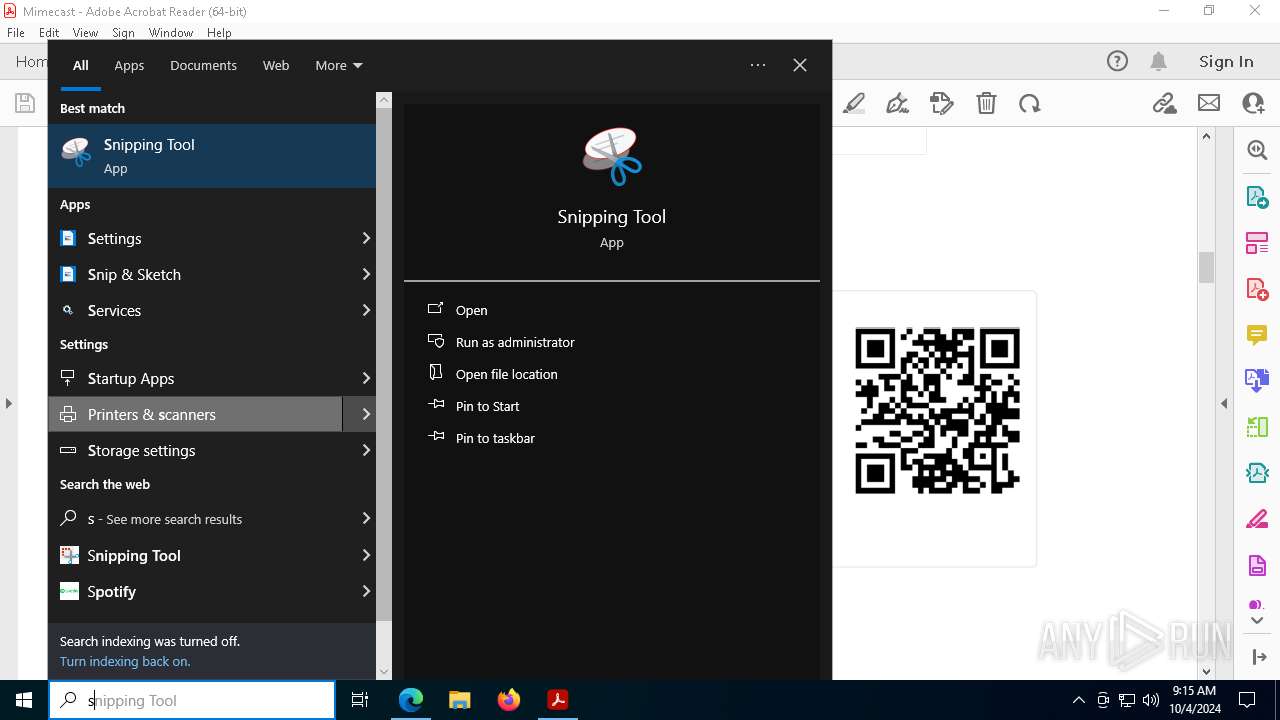This screenshot has width=1280, height=720.
Task: Show hidden system tray icons
Action: click(x=1078, y=700)
